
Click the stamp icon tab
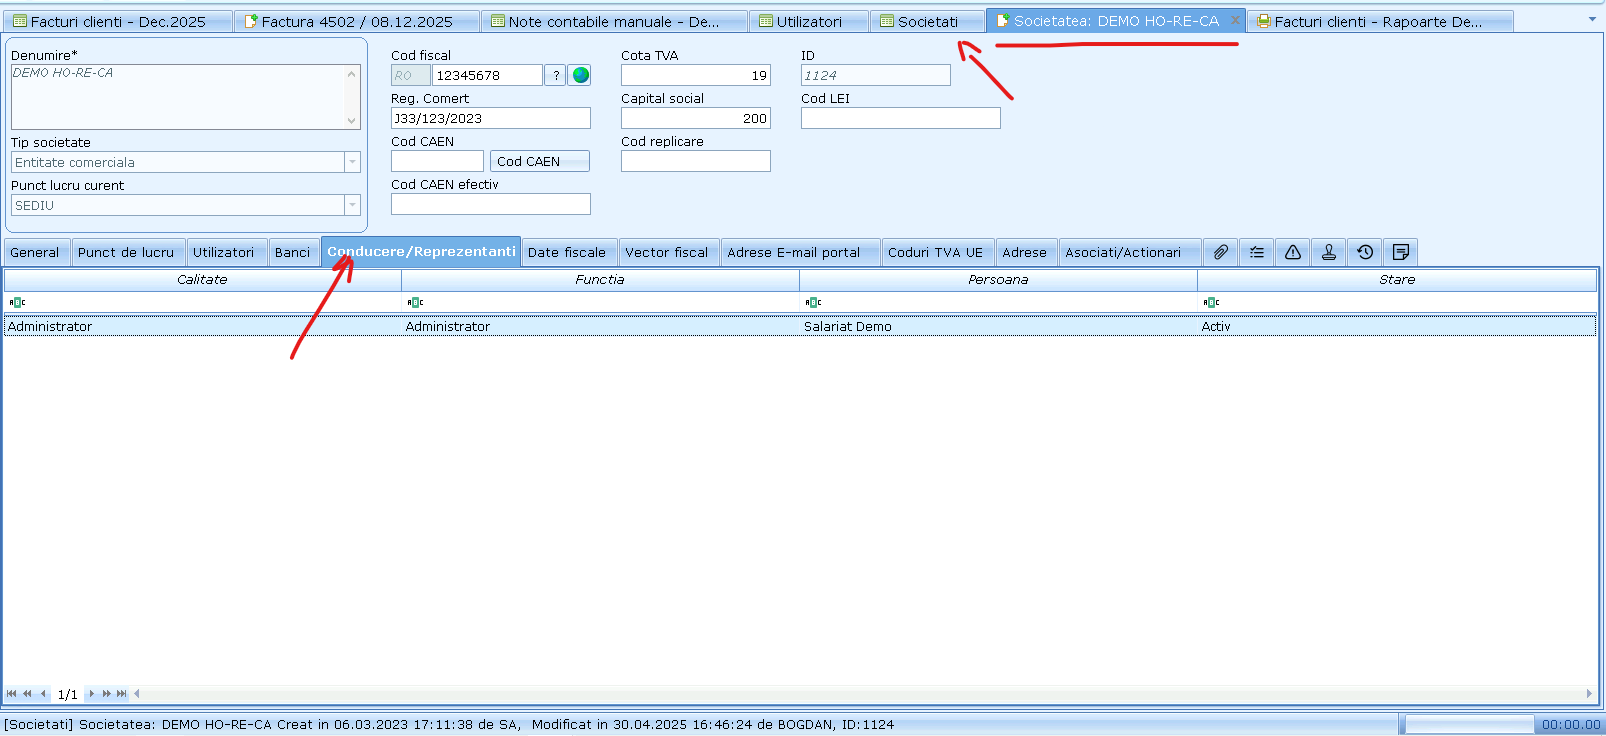1329,252
